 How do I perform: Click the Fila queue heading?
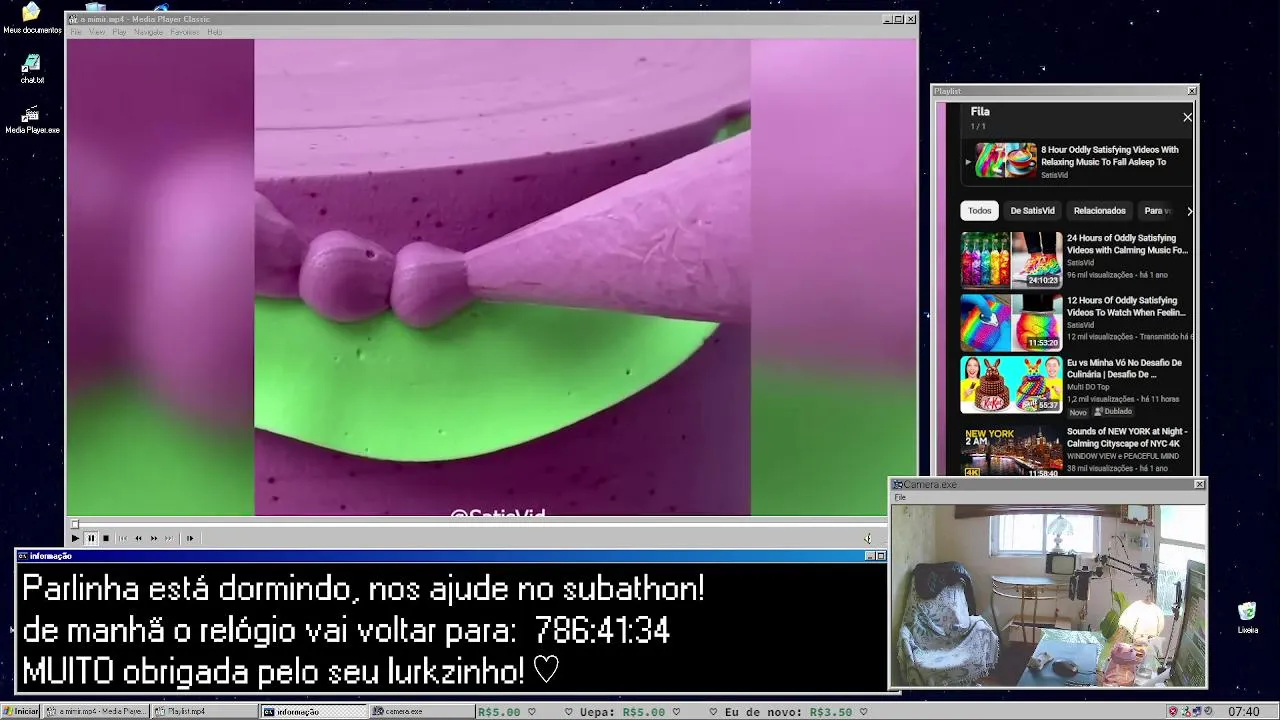980,112
